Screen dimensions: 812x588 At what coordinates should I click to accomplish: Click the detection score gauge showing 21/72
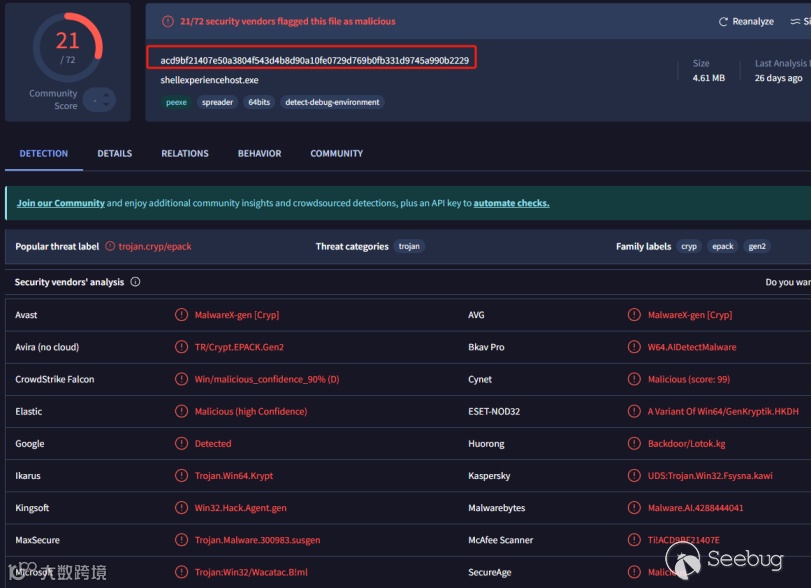68,48
